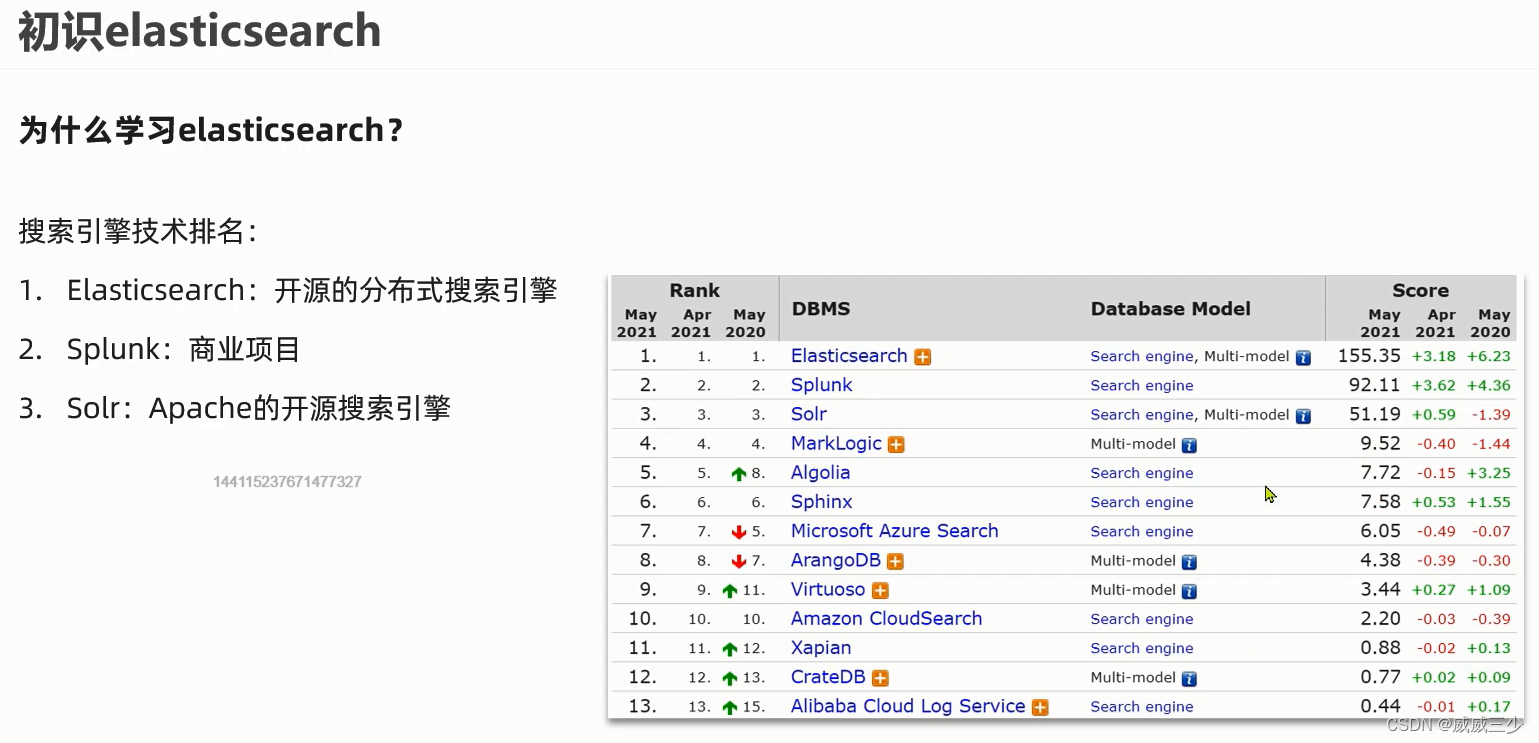The width and height of the screenshot is (1539, 743).
Task: Open the Amazon CloudSearch link
Action: click(887, 618)
